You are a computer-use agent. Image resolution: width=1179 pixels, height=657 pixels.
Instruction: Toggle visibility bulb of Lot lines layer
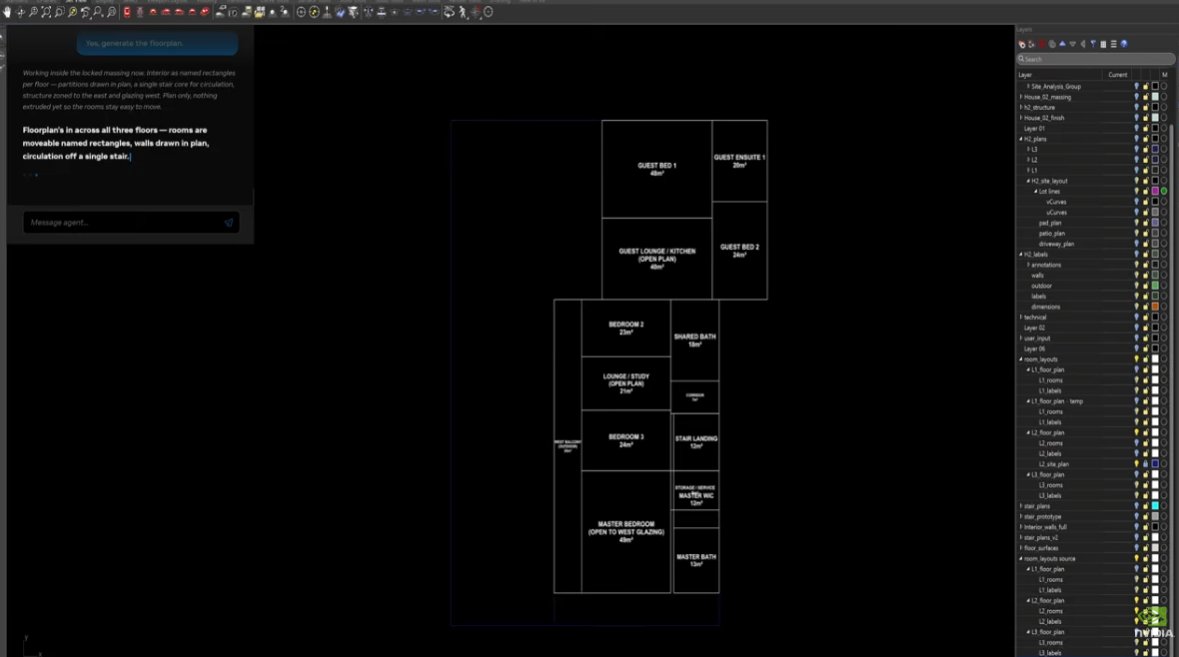pos(1136,192)
